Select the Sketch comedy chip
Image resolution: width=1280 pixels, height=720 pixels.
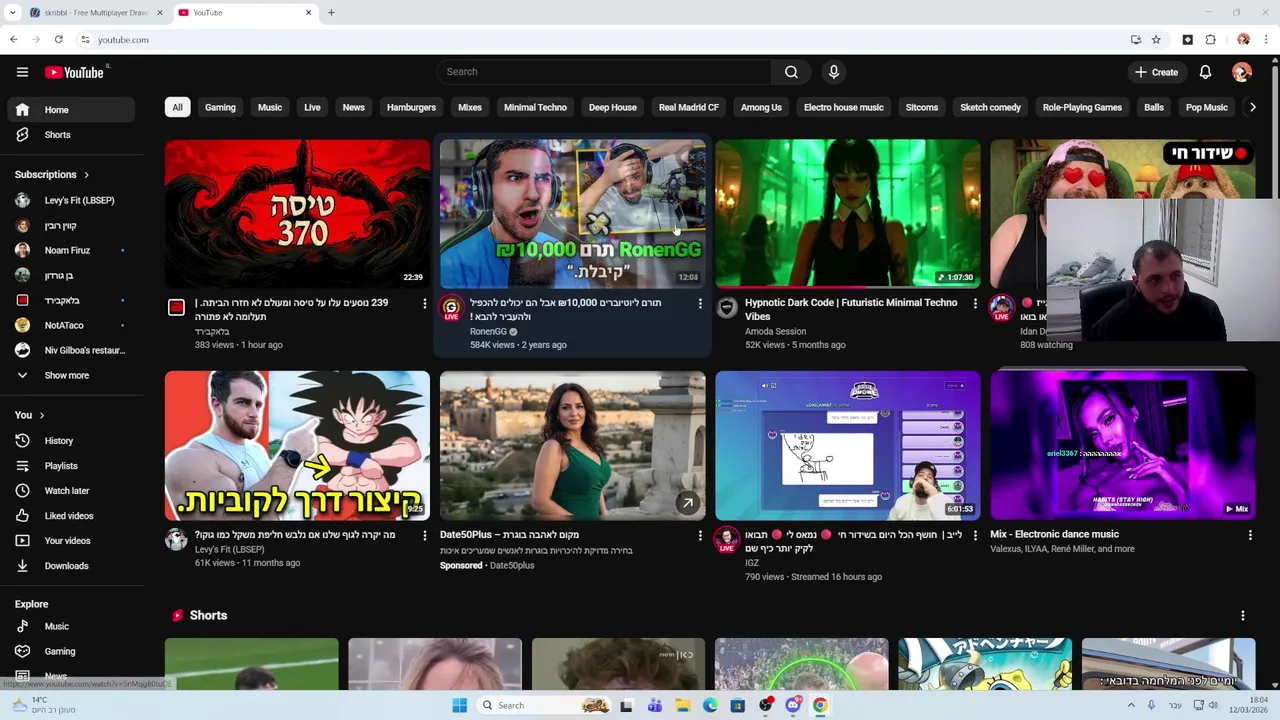(990, 107)
